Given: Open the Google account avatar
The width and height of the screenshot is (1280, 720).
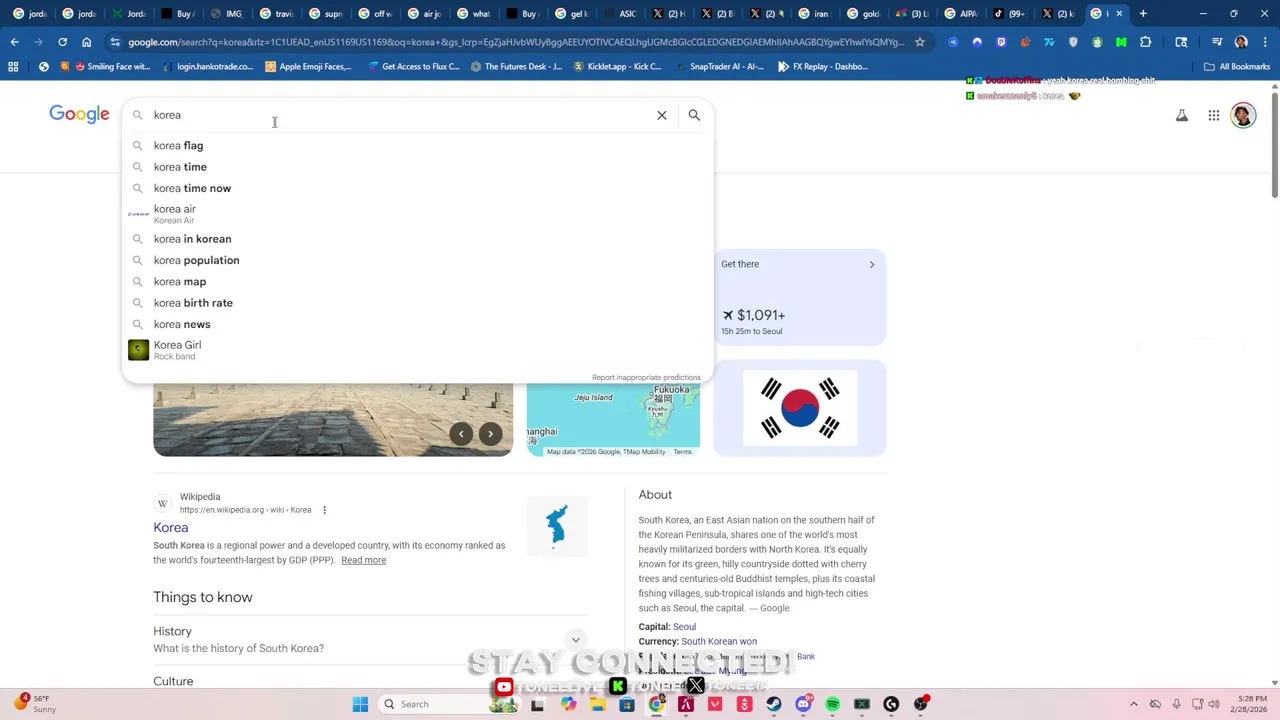Looking at the screenshot, I should click(x=1243, y=115).
